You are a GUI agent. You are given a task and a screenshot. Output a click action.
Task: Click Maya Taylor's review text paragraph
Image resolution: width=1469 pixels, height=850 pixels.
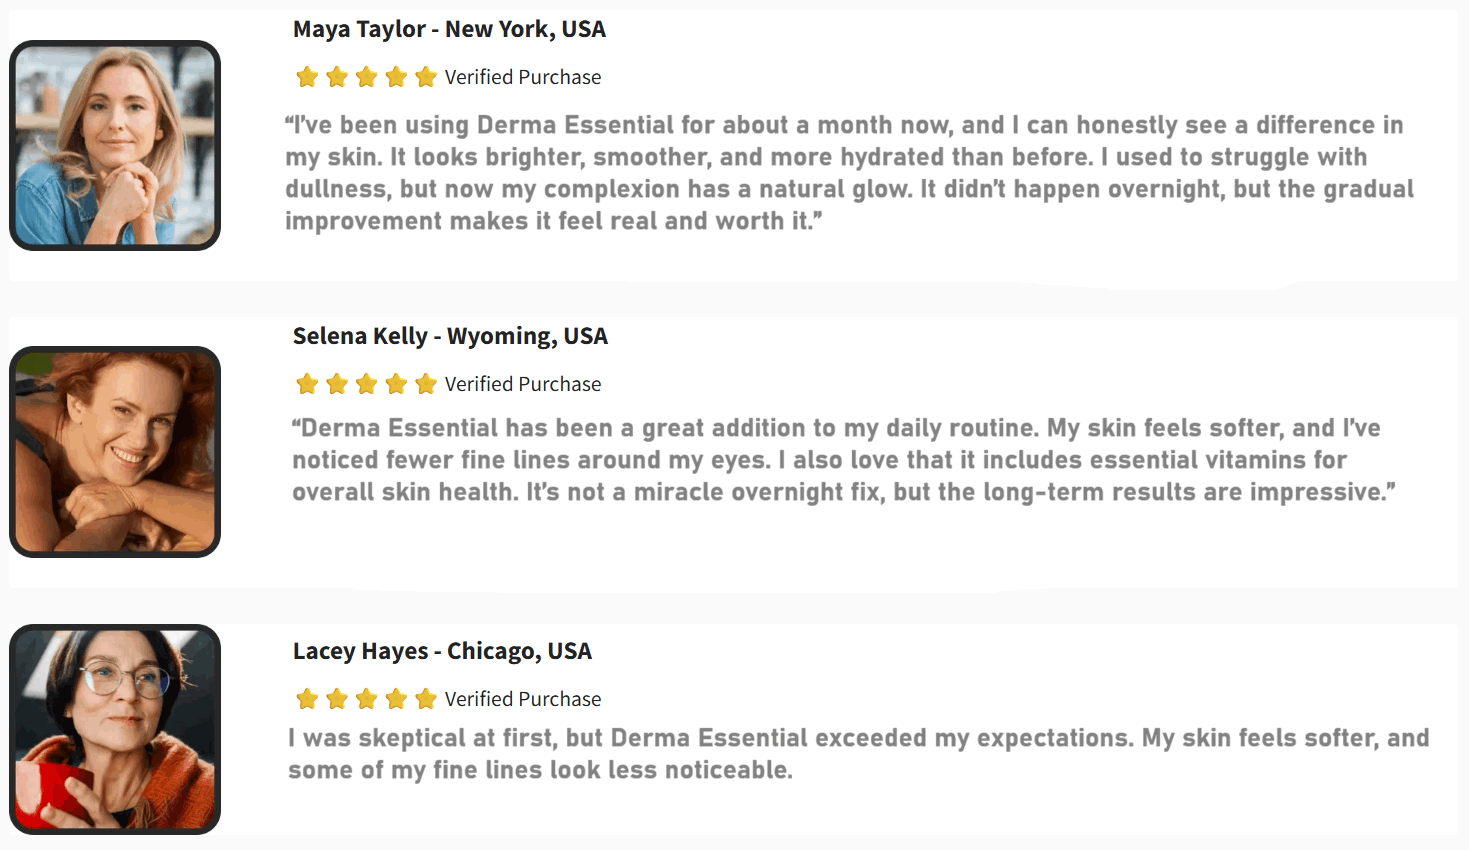pos(848,173)
